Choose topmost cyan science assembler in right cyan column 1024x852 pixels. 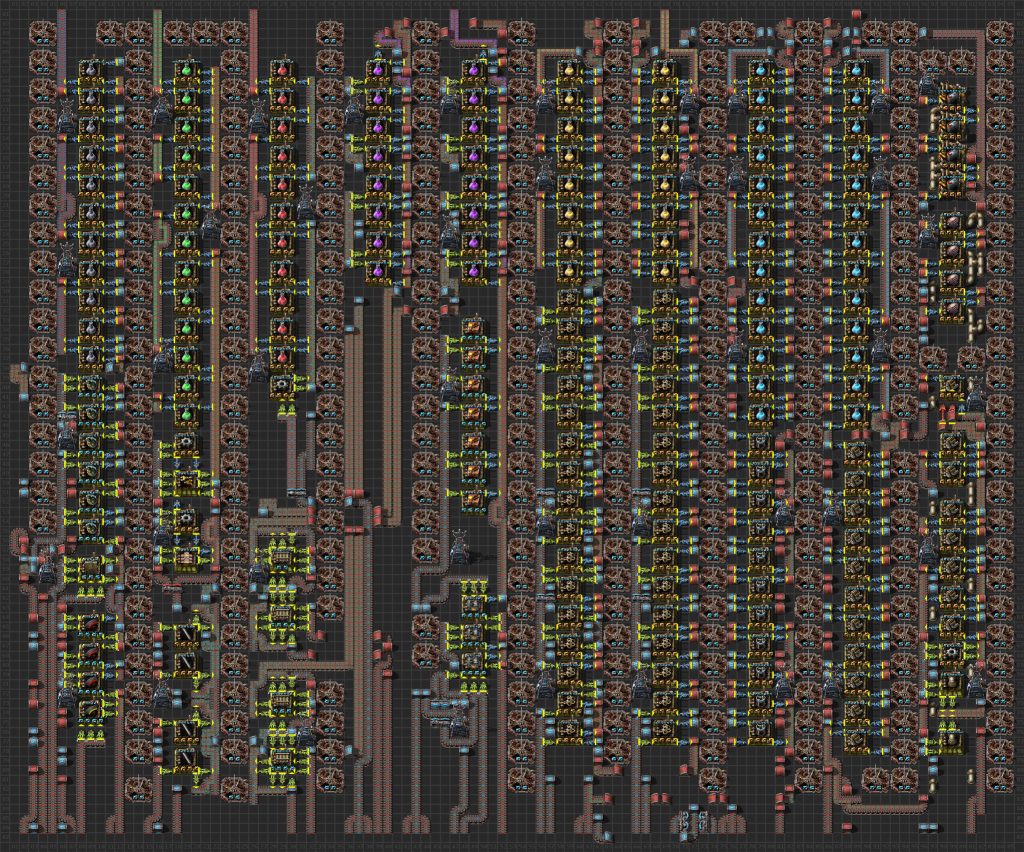pos(856,70)
